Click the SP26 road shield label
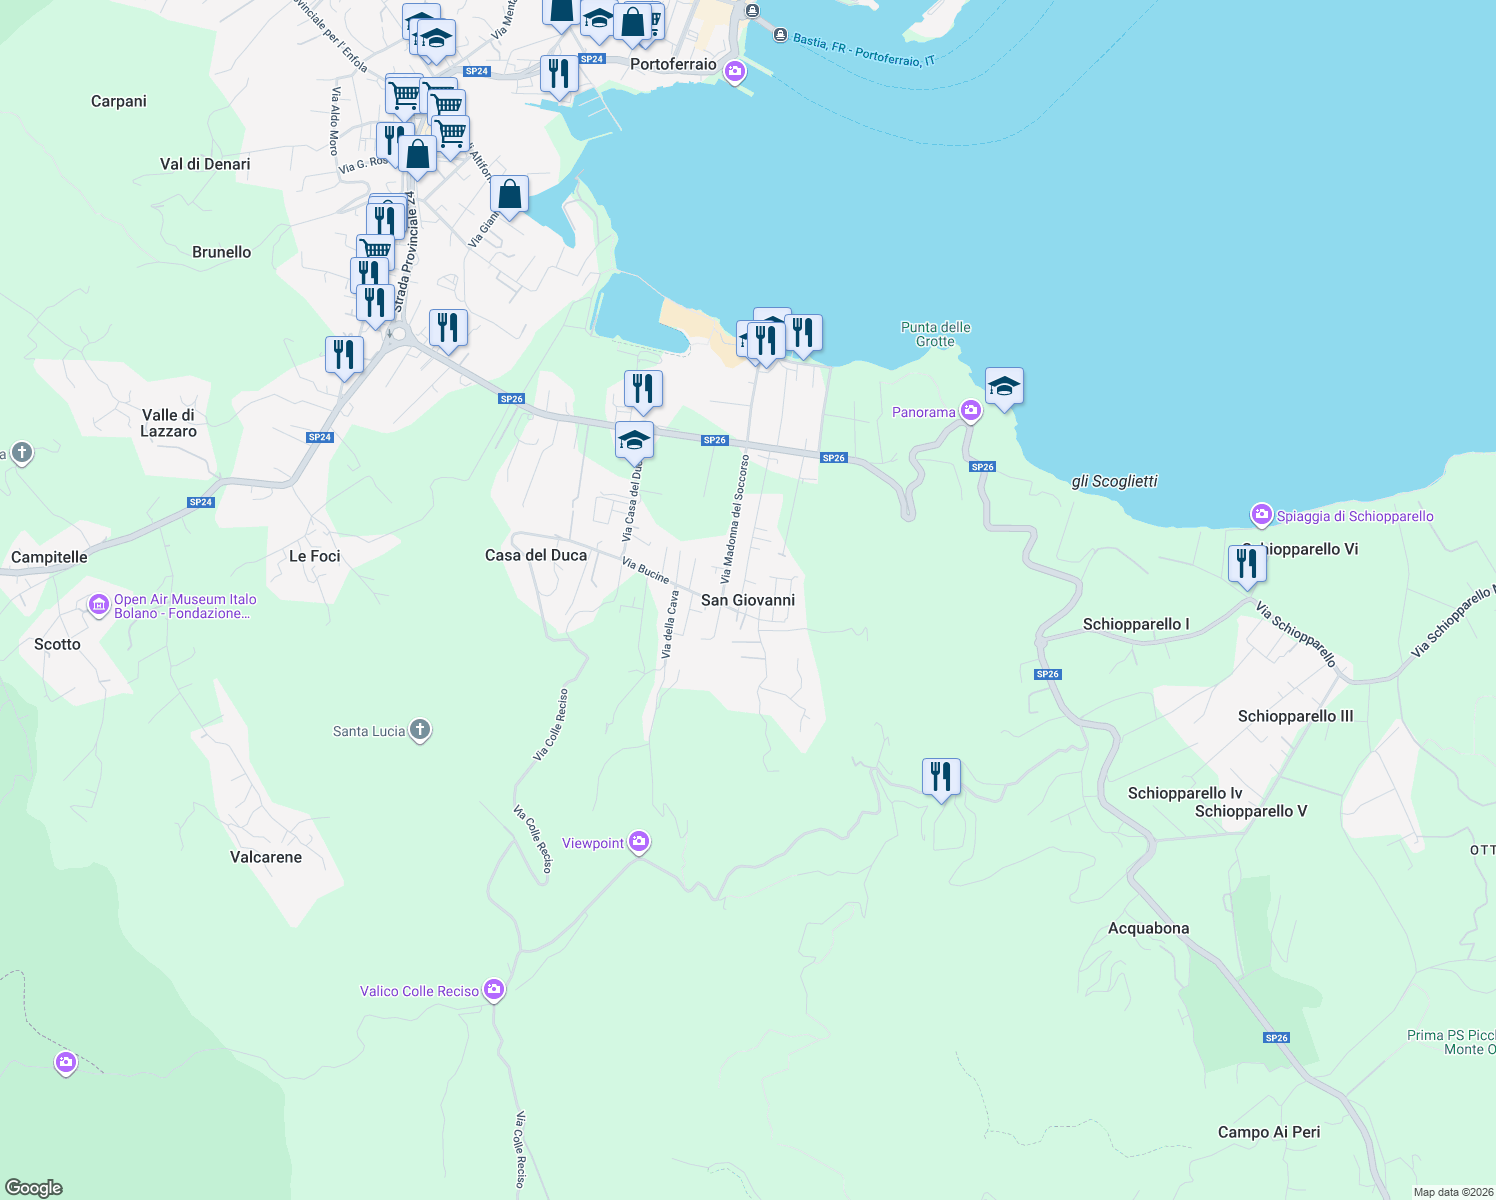The image size is (1496, 1200). click(714, 439)
